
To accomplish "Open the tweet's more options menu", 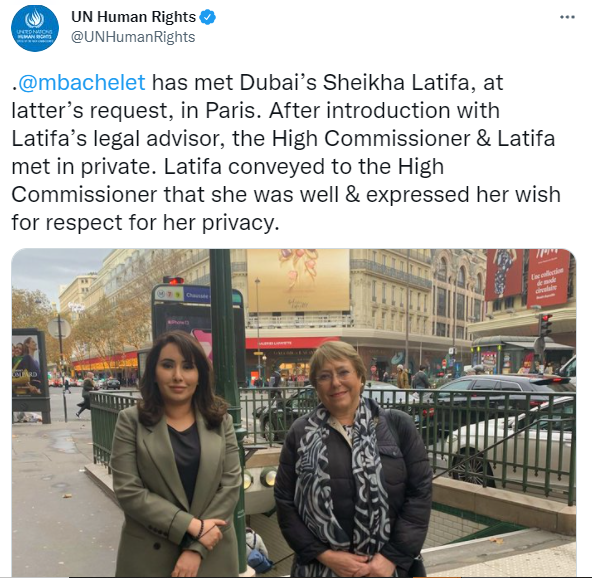I will pos(567,17).
